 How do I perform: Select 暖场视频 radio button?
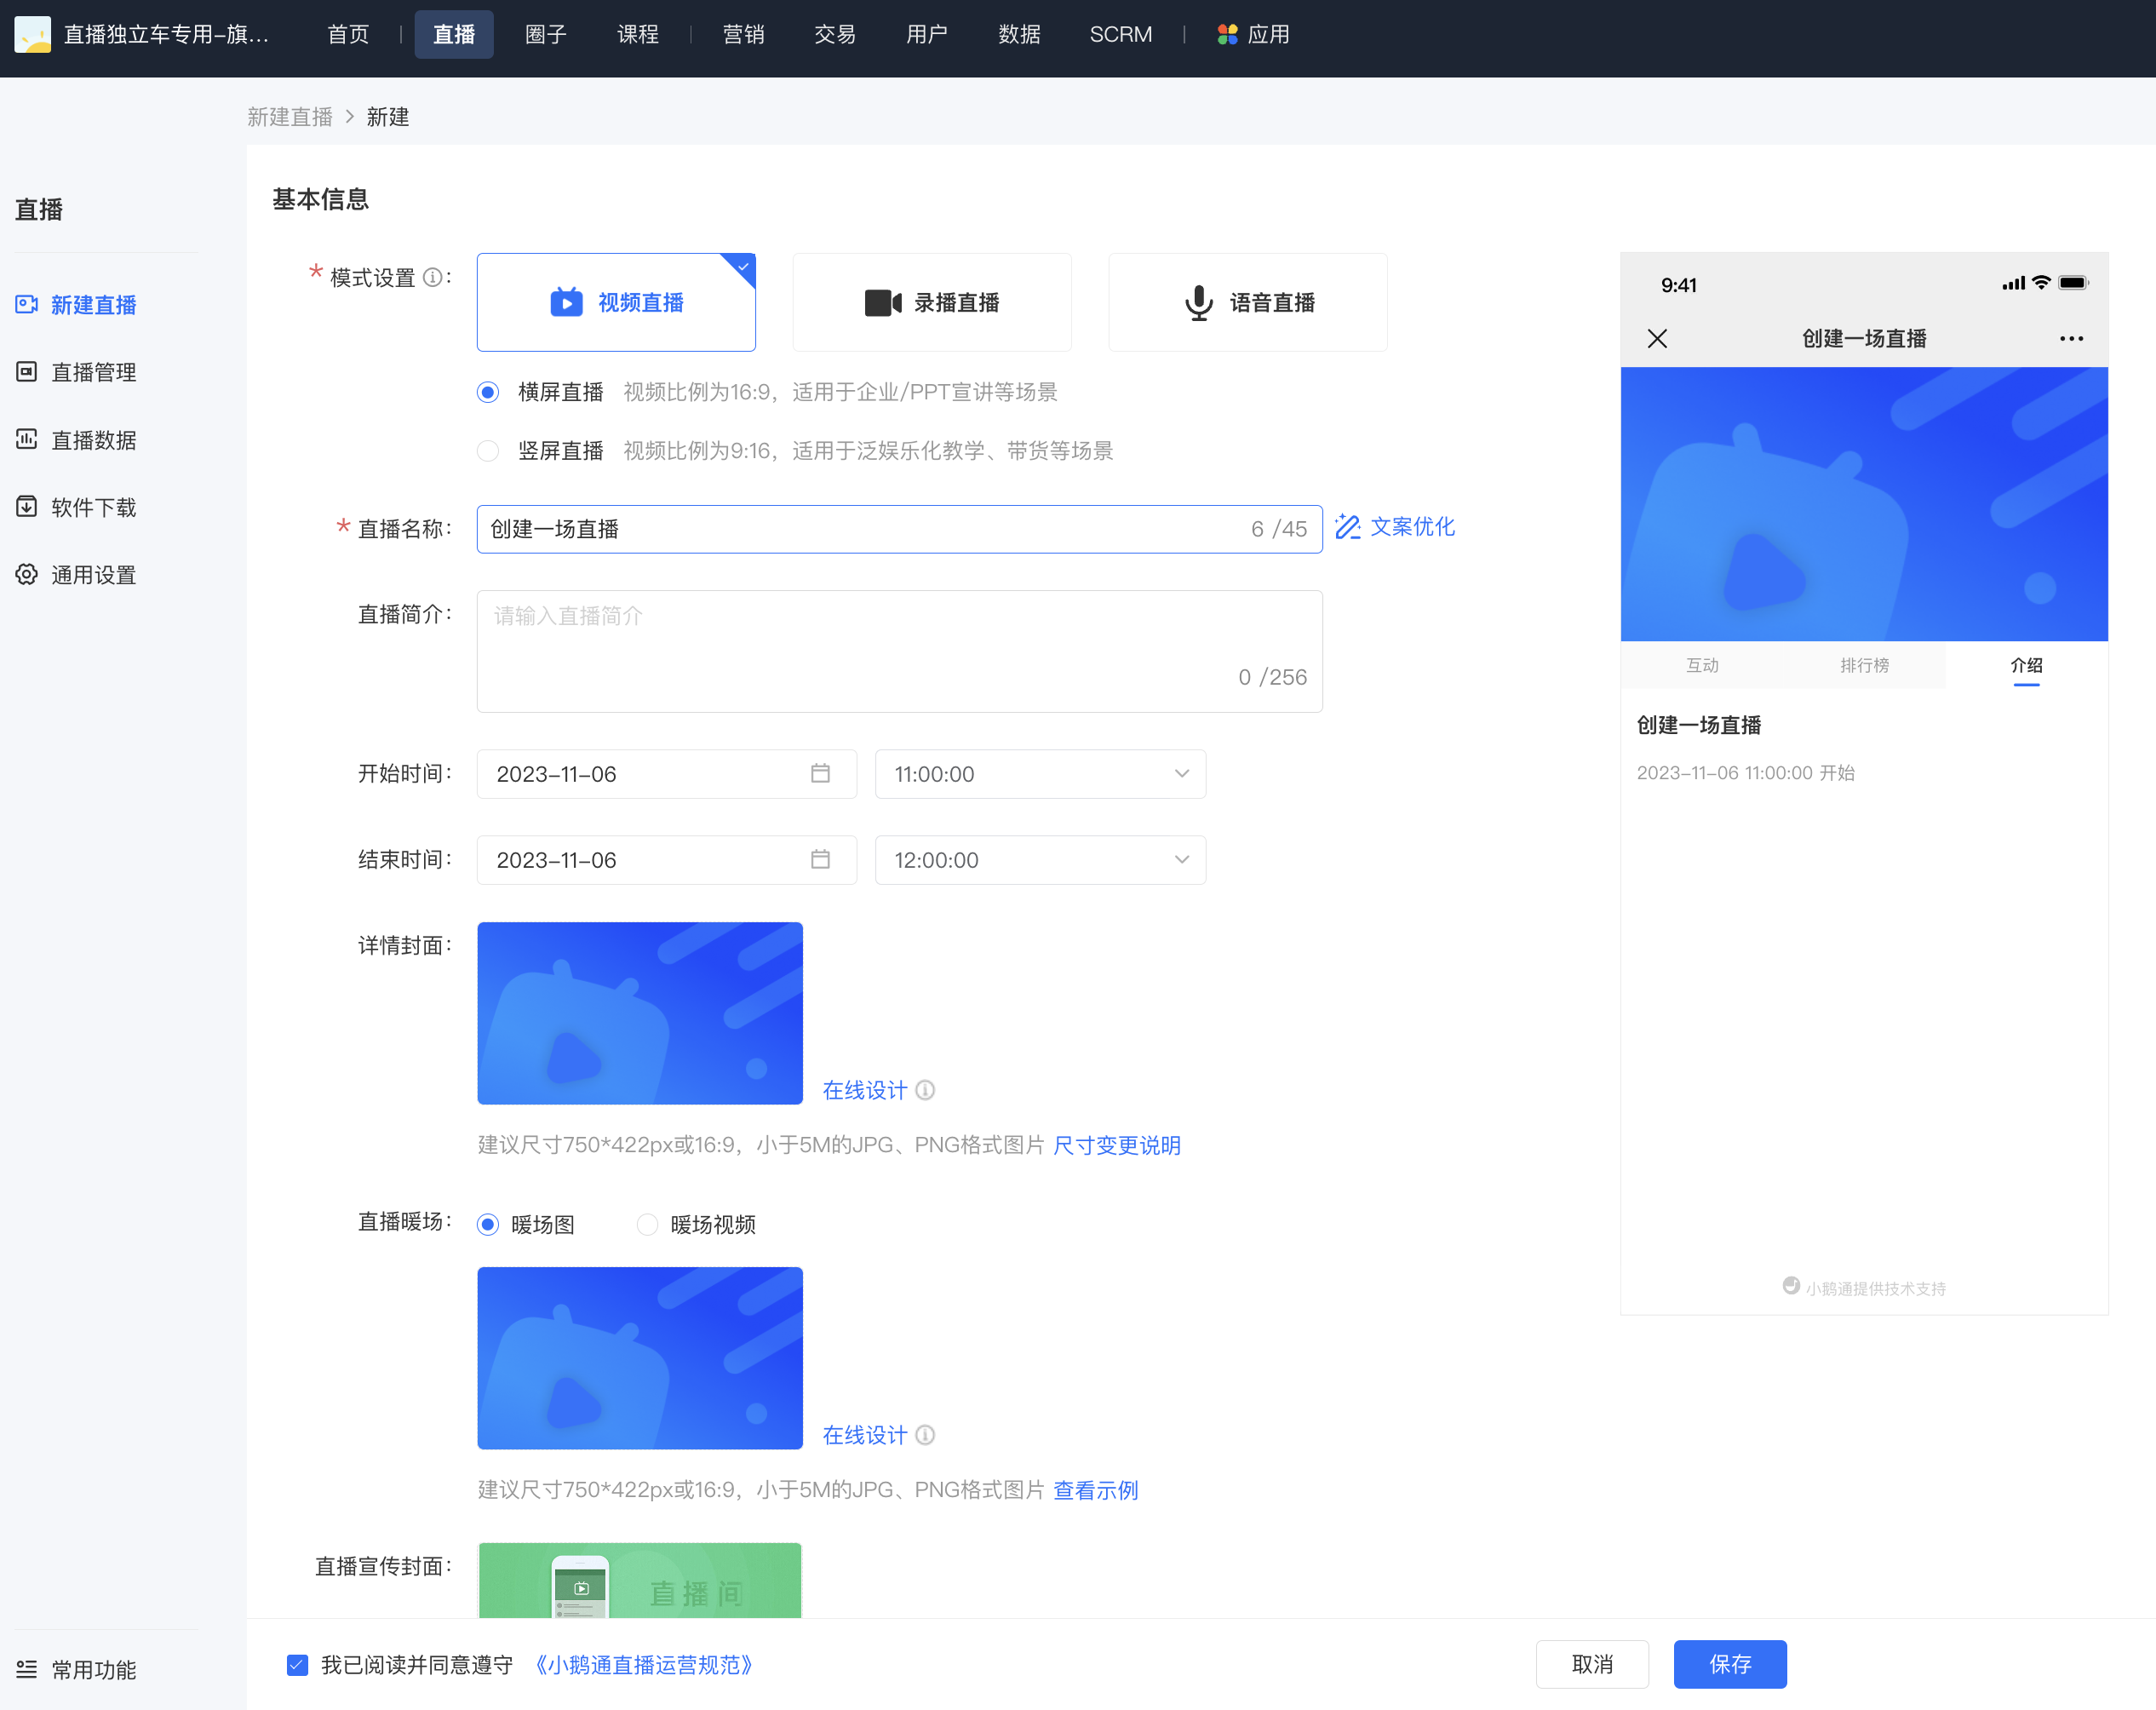click(x=648, y=1224)
